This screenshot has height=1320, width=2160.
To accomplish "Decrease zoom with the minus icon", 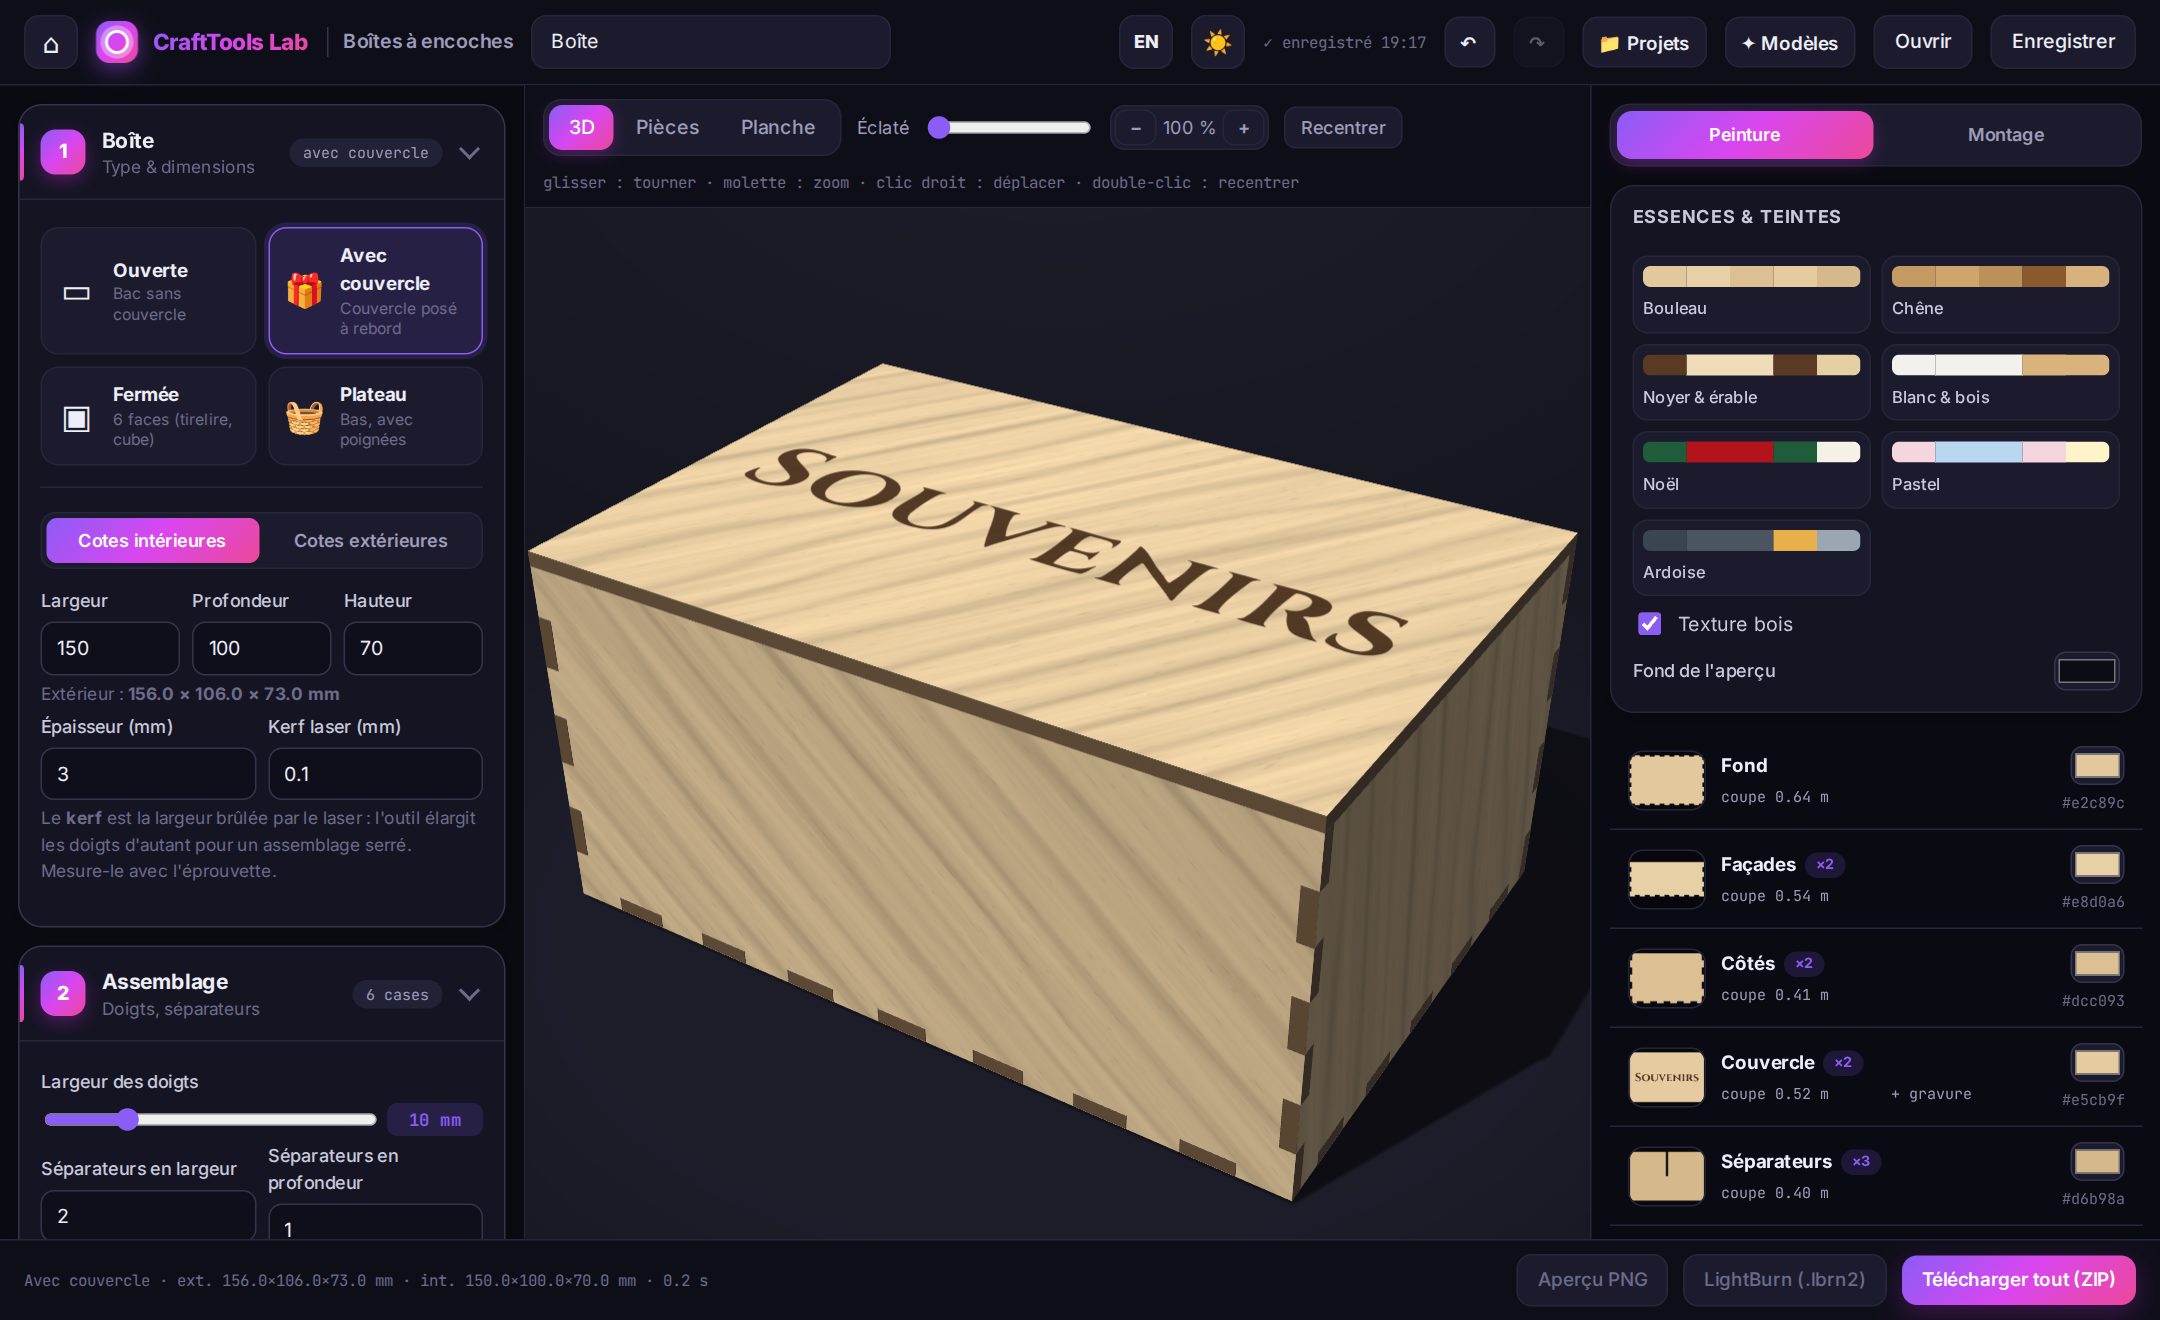I will pyautogui.click(x=1135, y=128).
